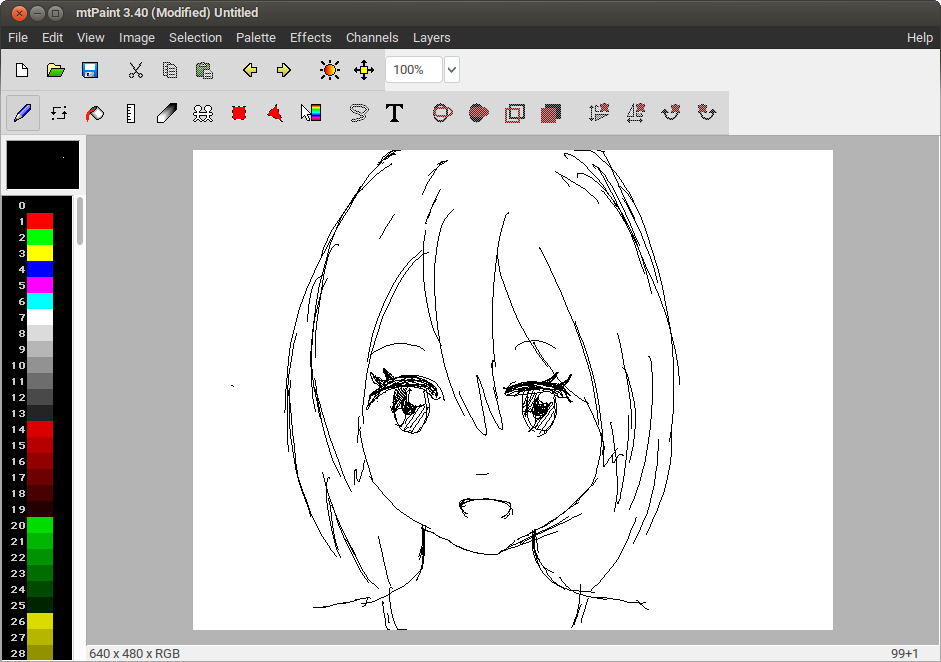Use the Polygon Selection tool
The height and width of the screenshot is (662, 941).
coord(275,112)
